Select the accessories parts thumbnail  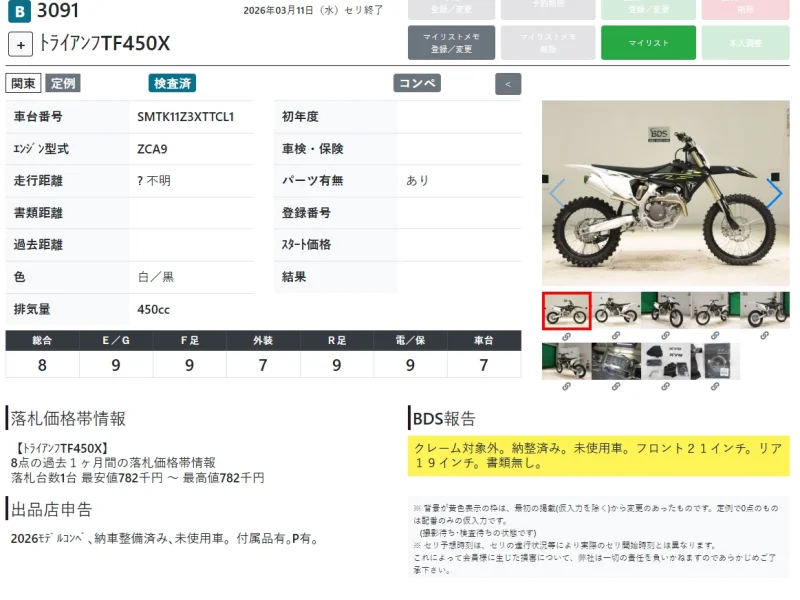click(x=665, y=361)
